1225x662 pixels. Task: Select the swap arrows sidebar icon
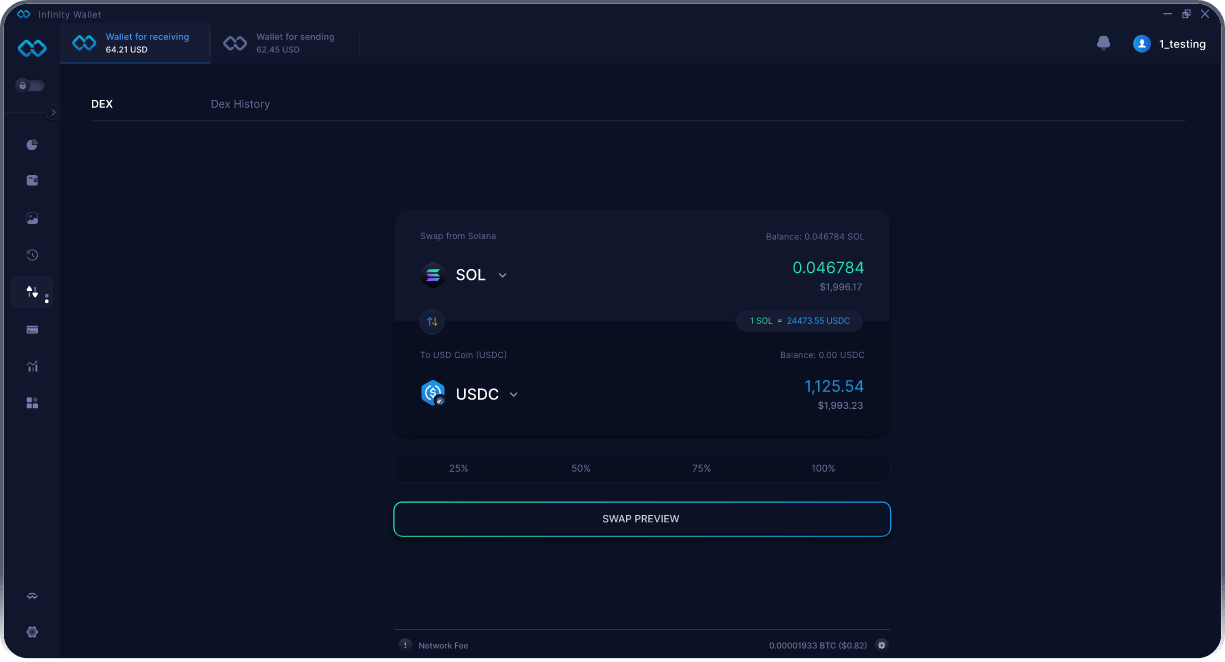point(32,292)
